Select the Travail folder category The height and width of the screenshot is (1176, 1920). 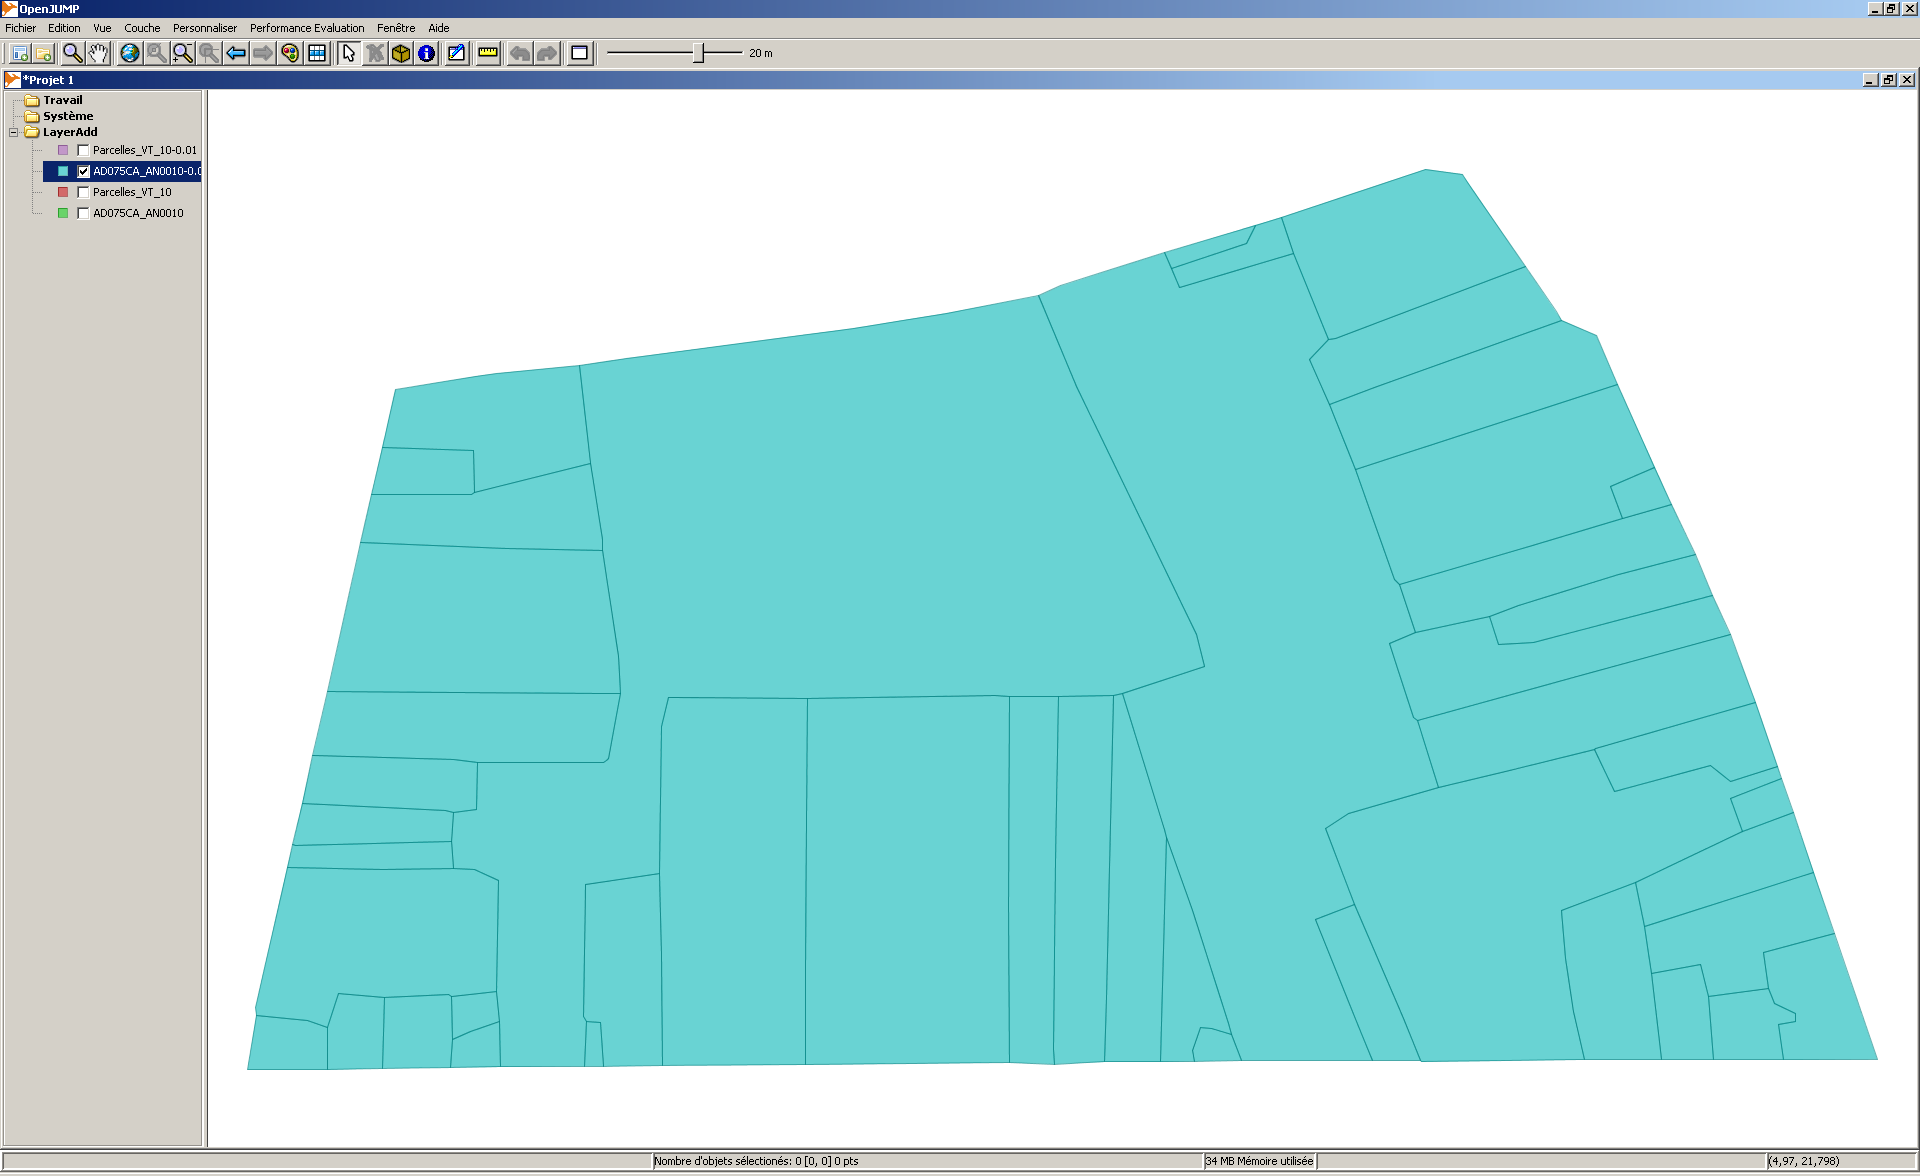click(x=62, y=100)
